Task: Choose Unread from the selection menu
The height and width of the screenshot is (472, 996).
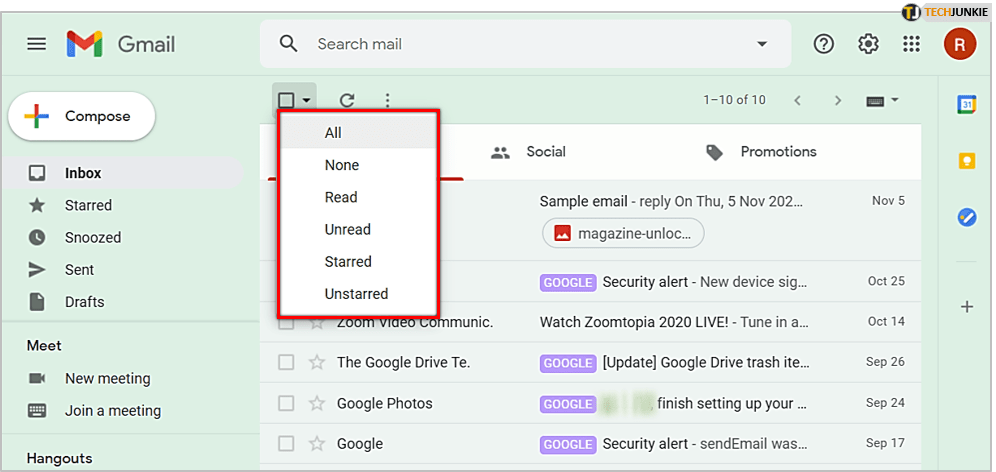Action: pos(348,230)
